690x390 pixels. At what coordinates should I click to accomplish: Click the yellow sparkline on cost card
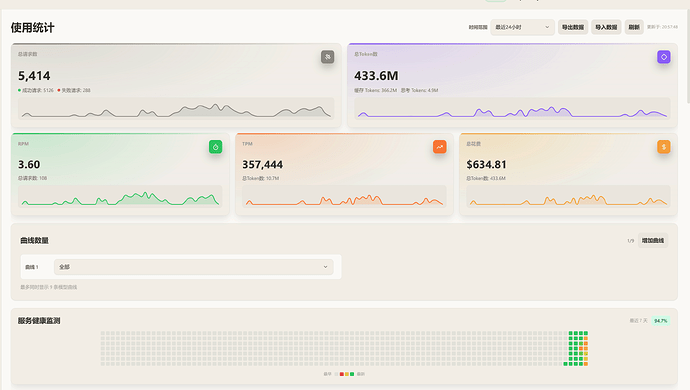click(x=568, y=196)
